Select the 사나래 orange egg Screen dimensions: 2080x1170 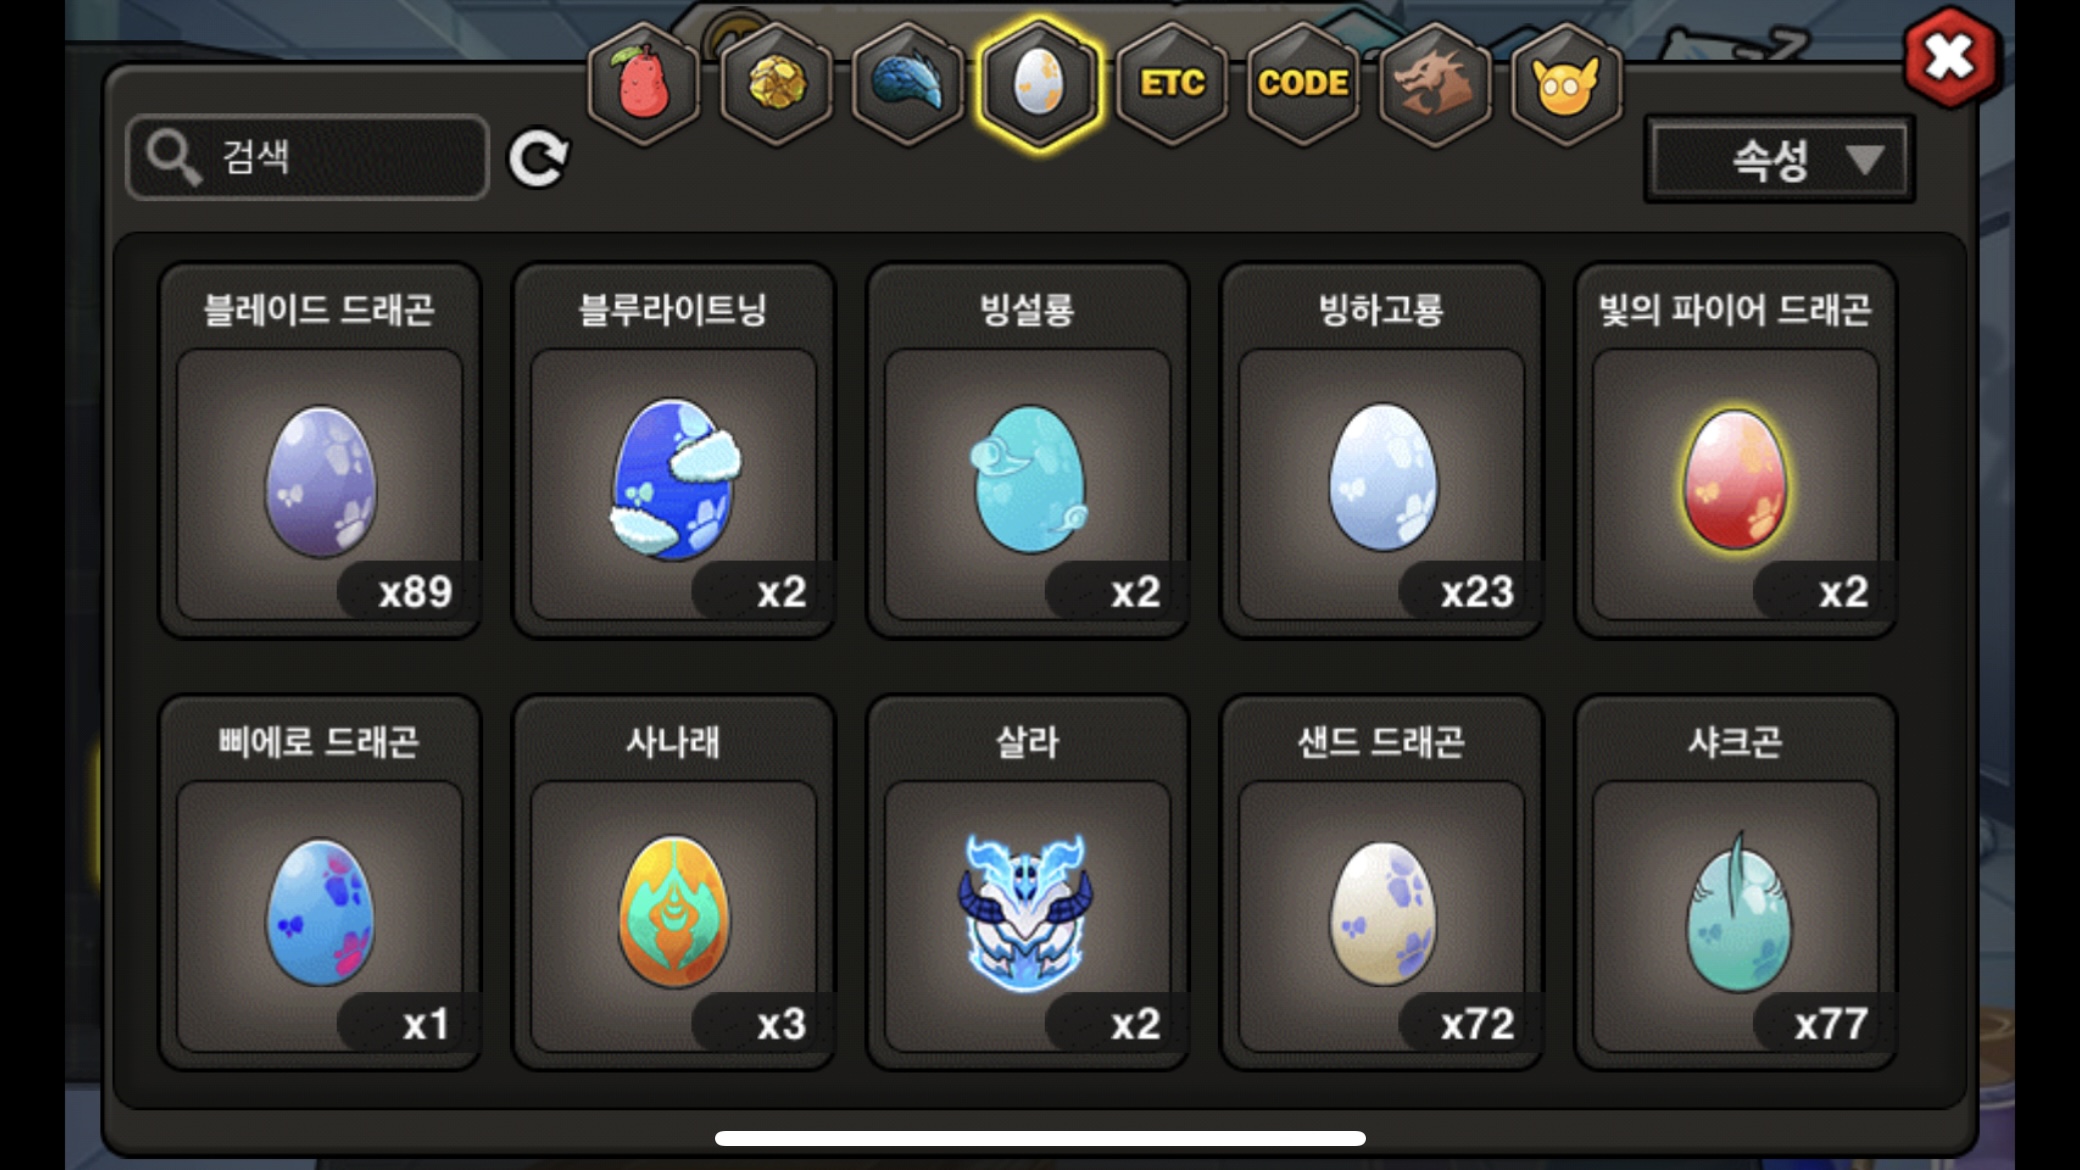pyautogui.click(x=674, y=883)
